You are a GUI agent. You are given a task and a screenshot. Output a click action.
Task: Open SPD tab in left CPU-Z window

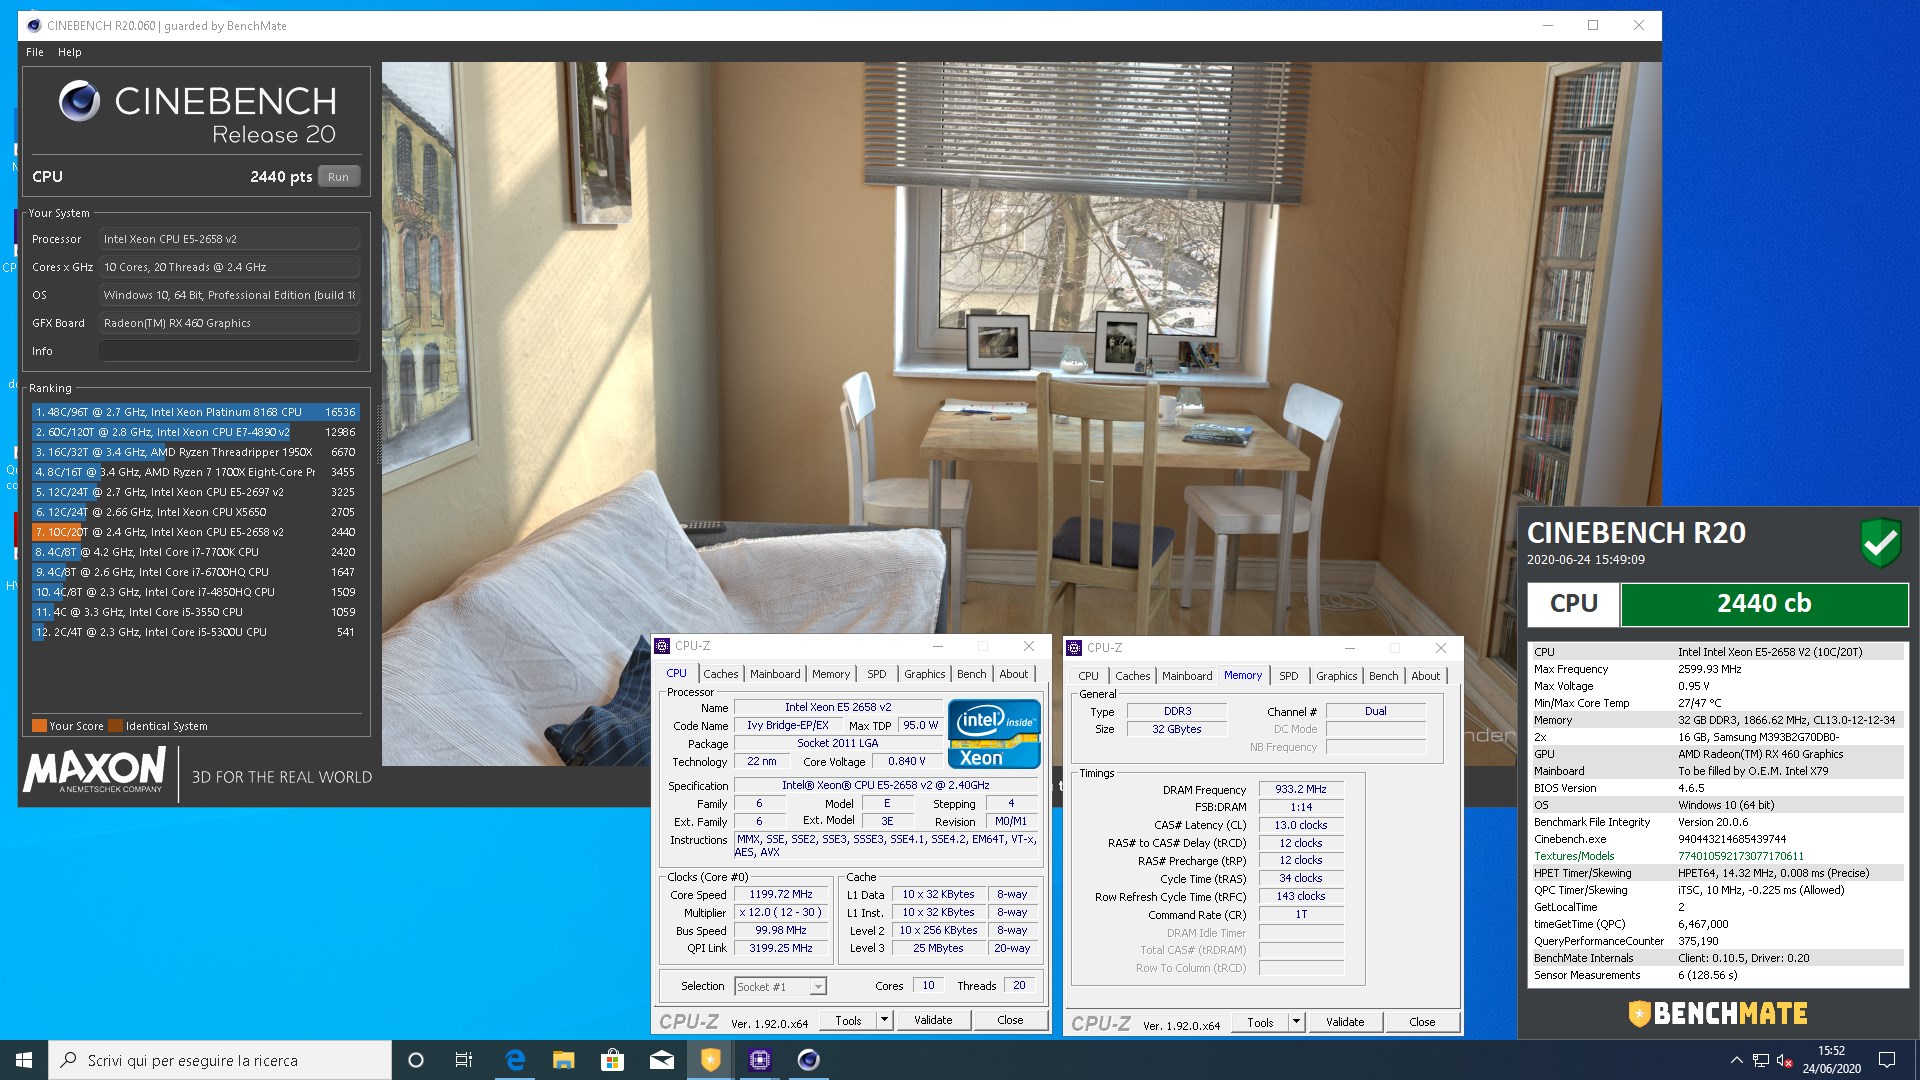coord(877,674)
